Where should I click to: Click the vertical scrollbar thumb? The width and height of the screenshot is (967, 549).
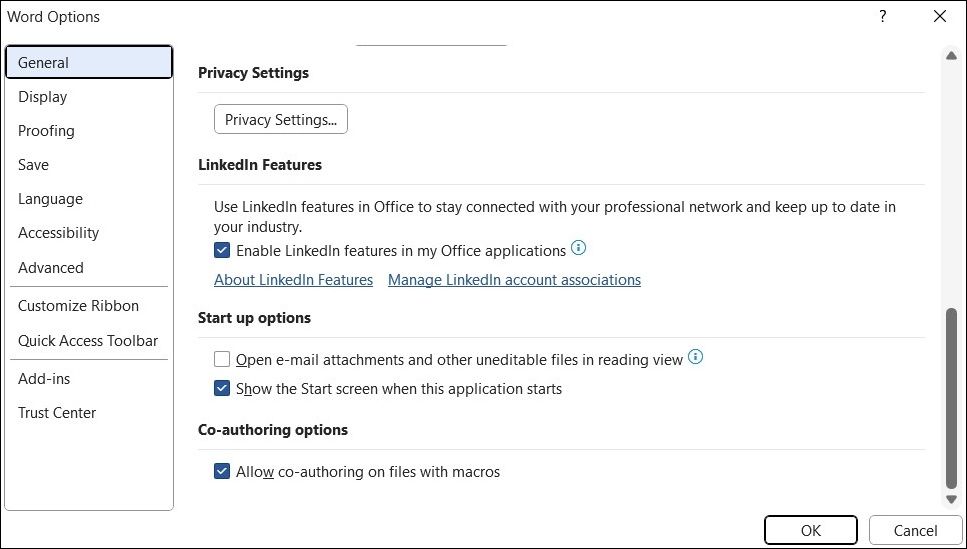pyautogui.click(x=952, y=398)
